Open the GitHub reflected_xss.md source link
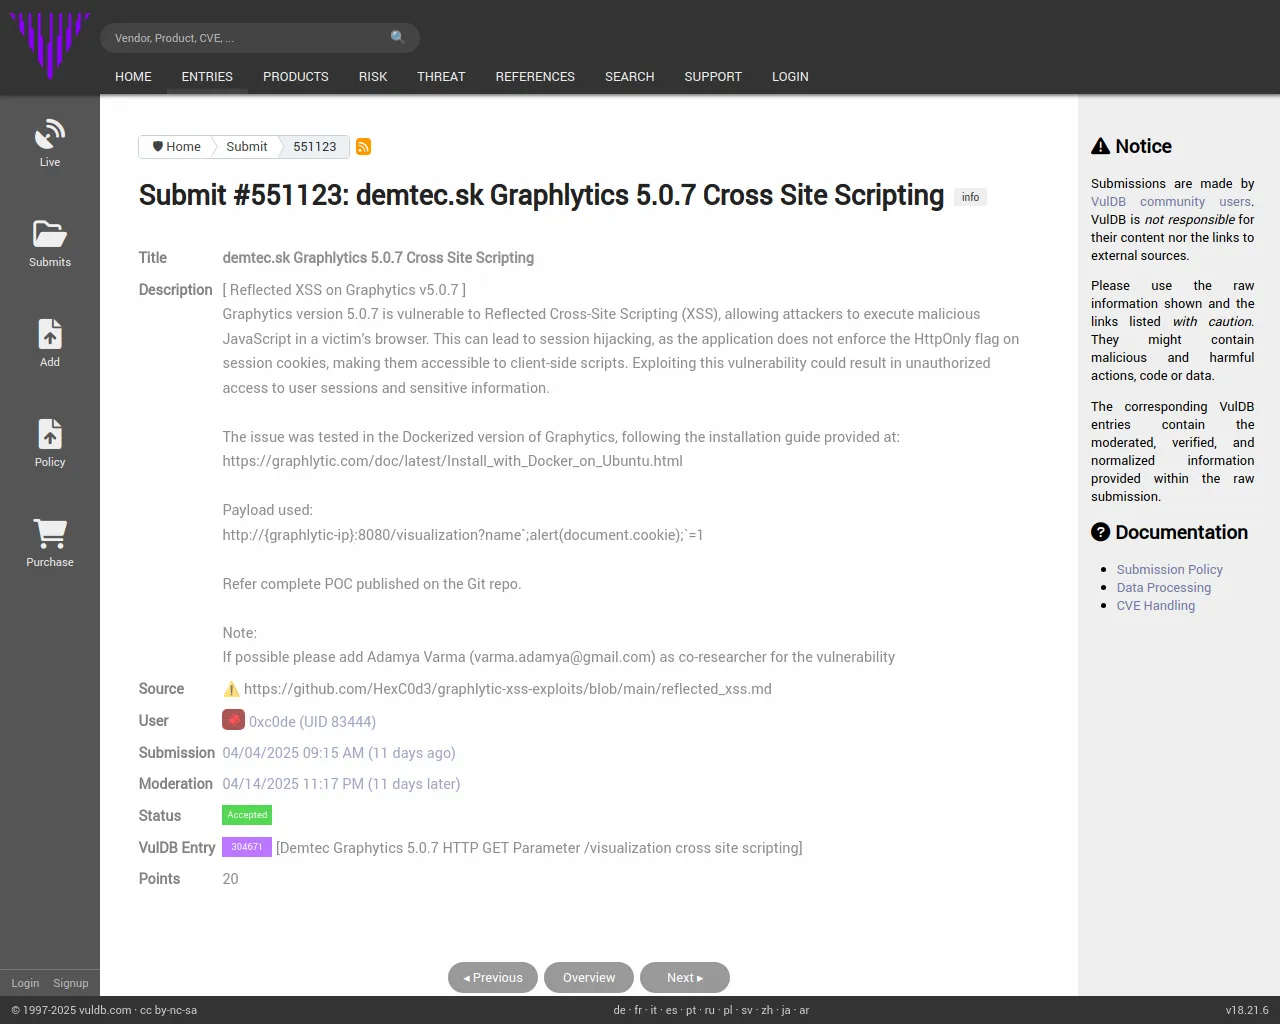 [508, 689]
